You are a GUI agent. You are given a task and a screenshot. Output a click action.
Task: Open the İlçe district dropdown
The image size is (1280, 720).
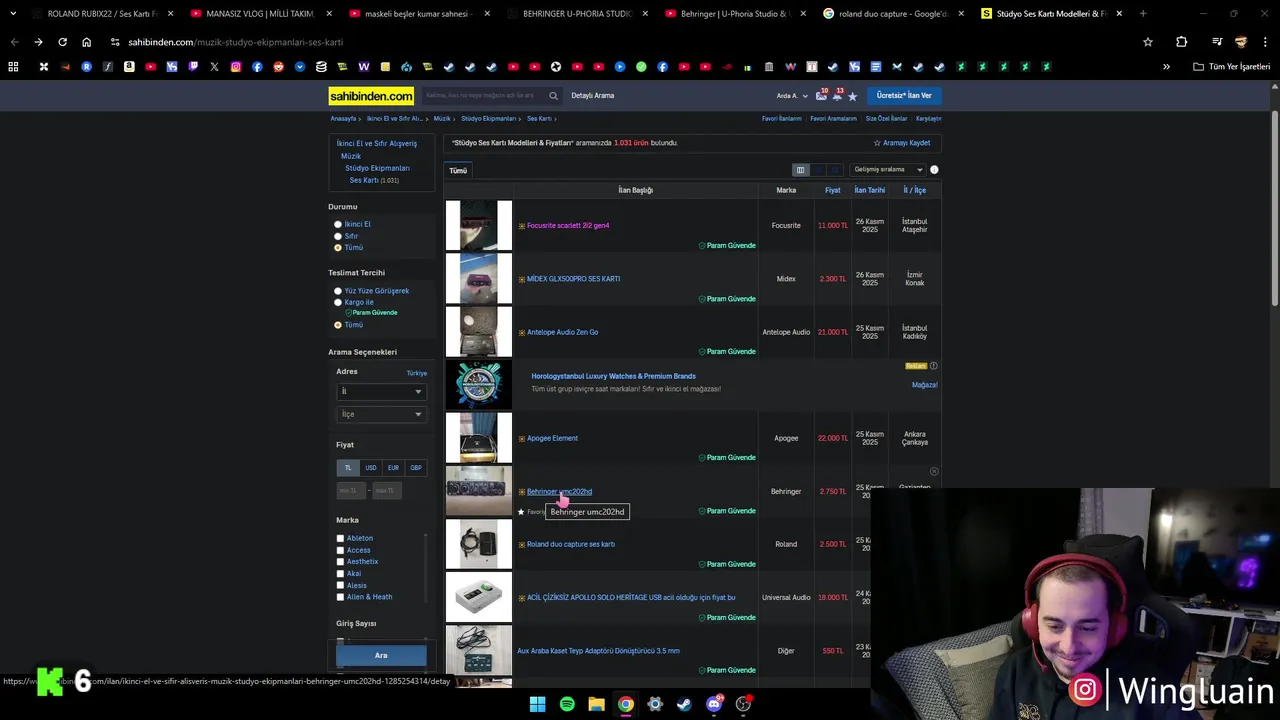tap(381, 414)
